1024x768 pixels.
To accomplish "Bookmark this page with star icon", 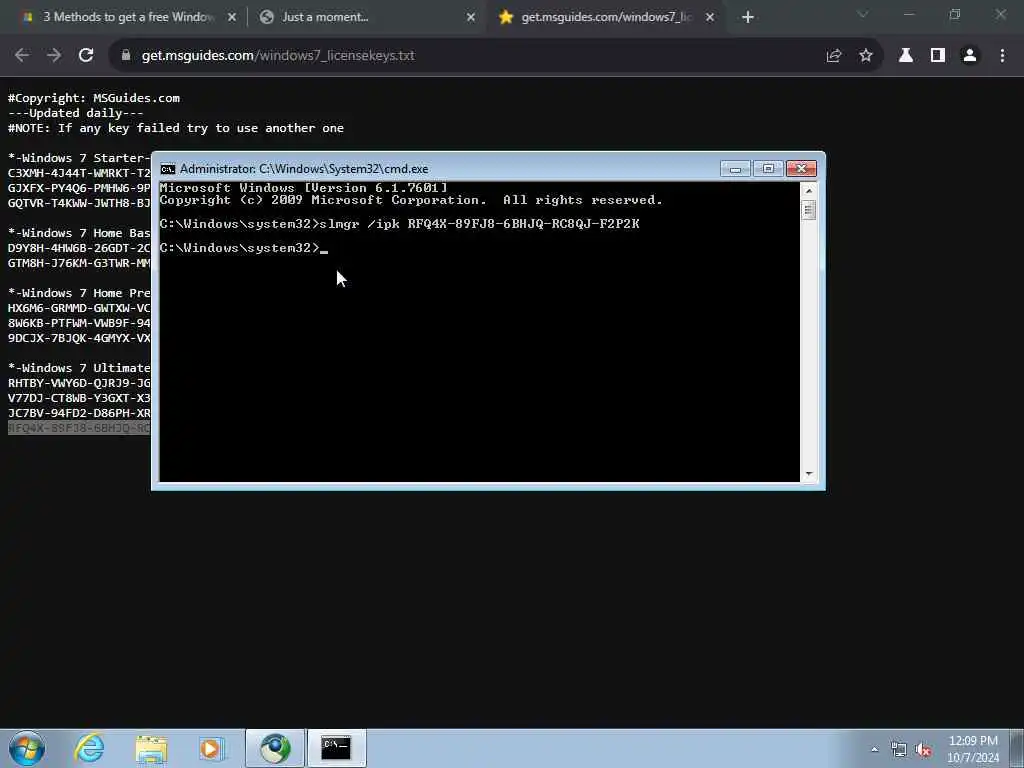I will pyautogui.click(x=866, y=56).
